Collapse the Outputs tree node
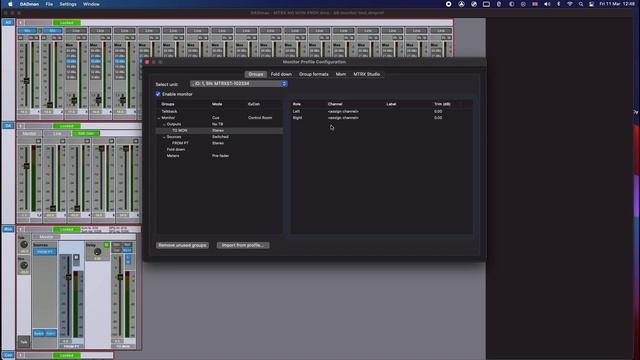The image size is (640, 360). 164,124
